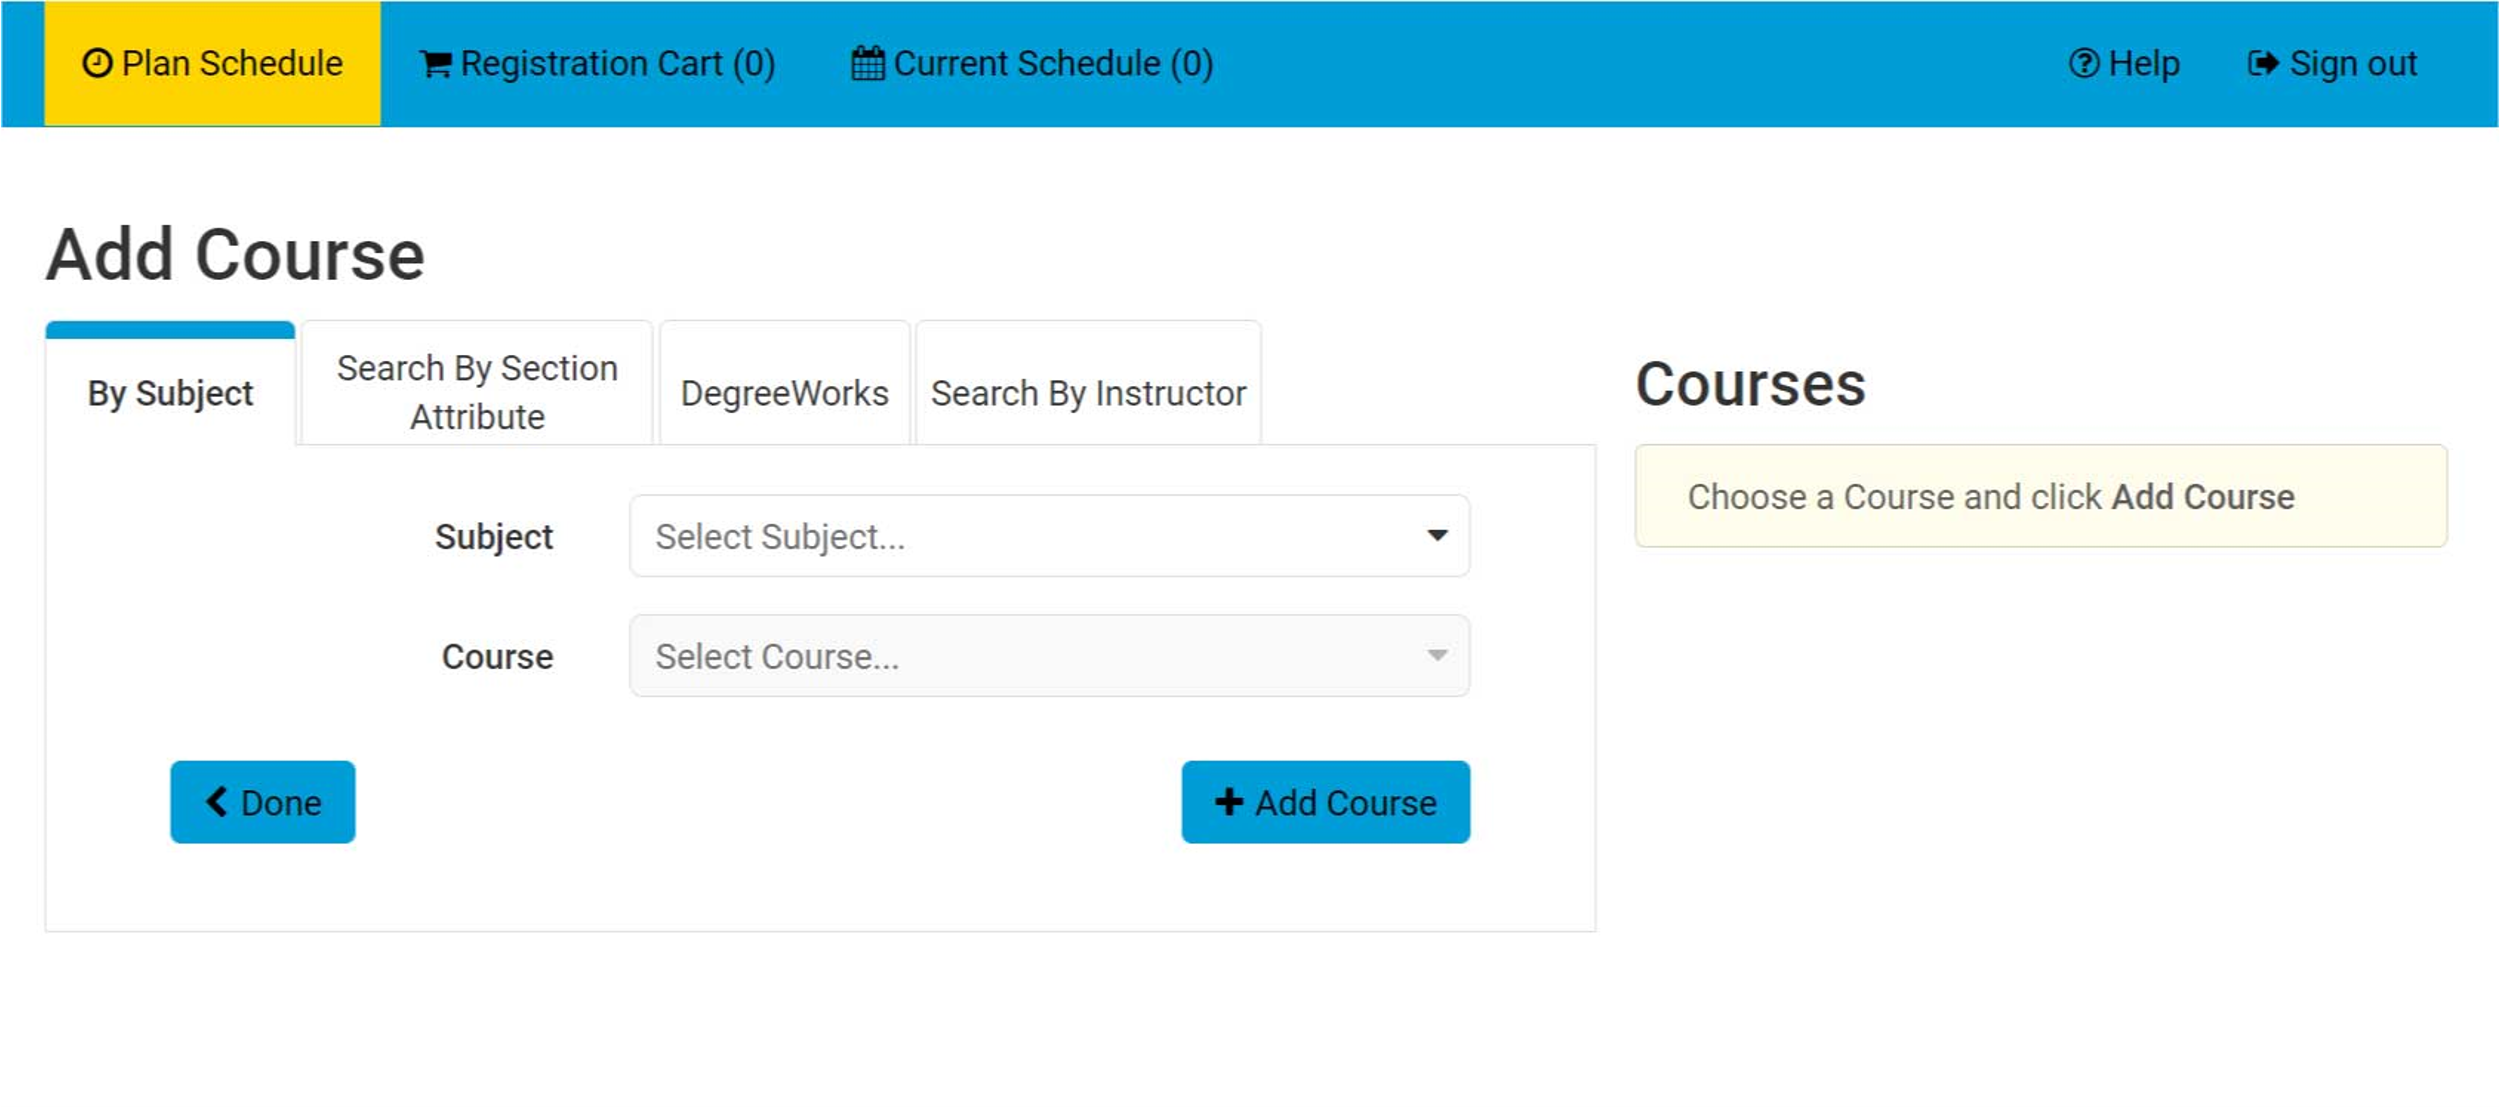View Current Schedule (0) text link

[x=1053, y=63]
